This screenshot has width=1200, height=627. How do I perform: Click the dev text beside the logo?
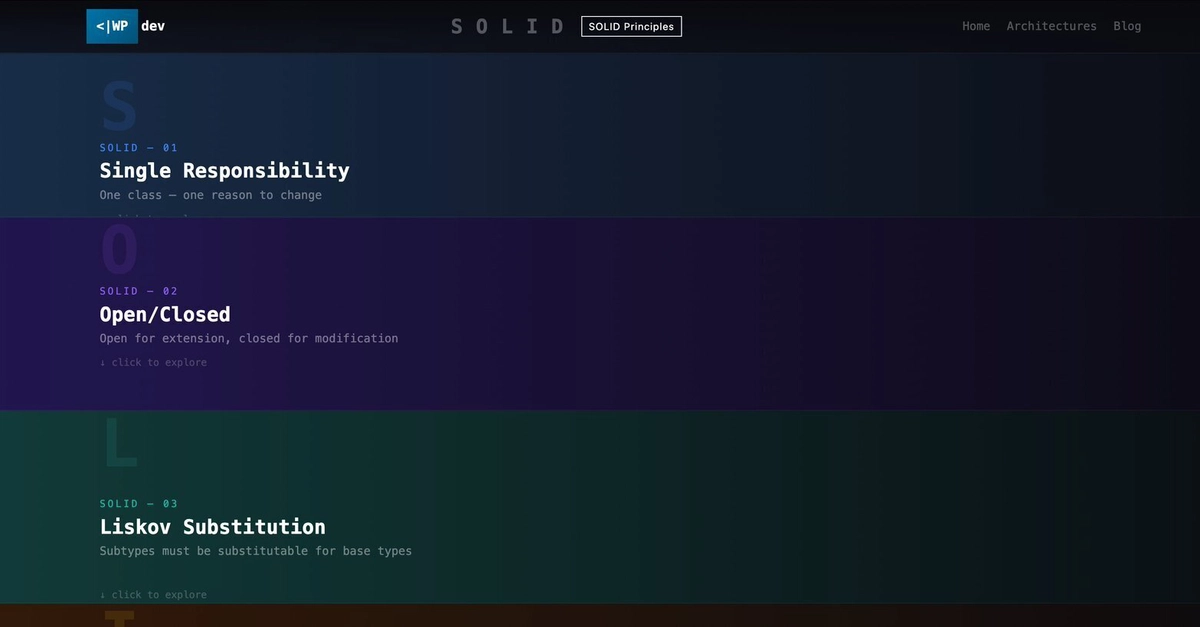(153, 26)
